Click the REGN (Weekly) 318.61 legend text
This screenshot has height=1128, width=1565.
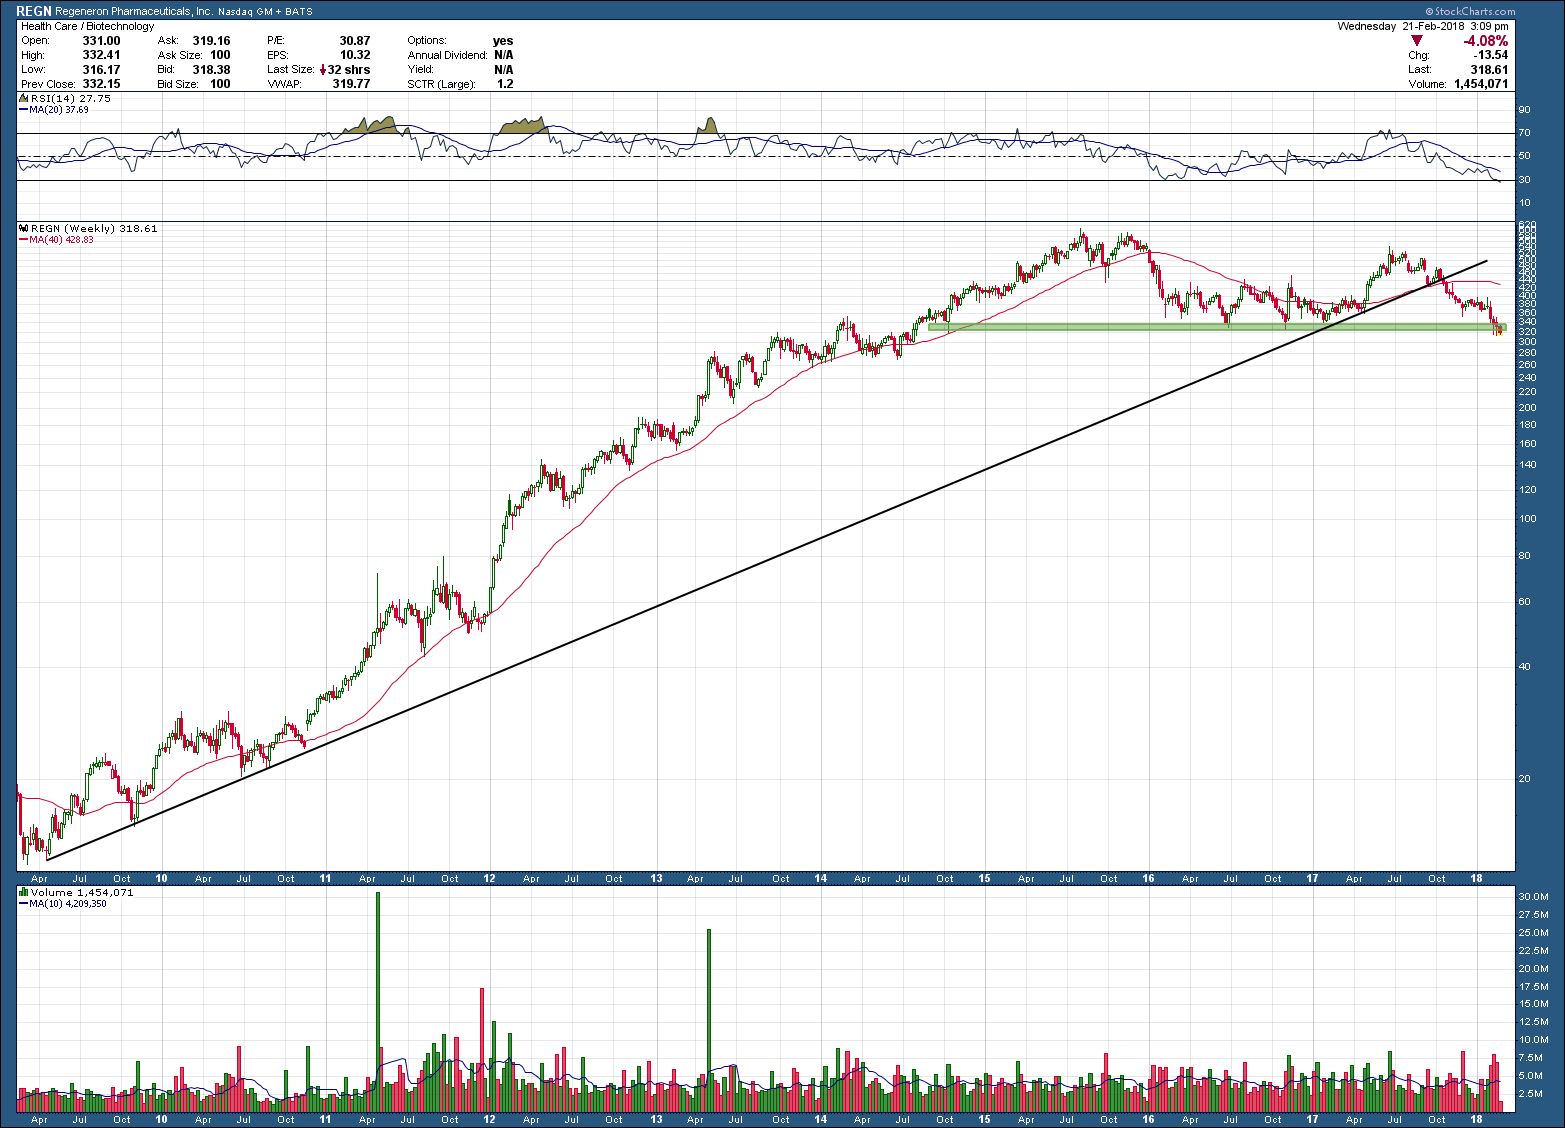(94, 228)
